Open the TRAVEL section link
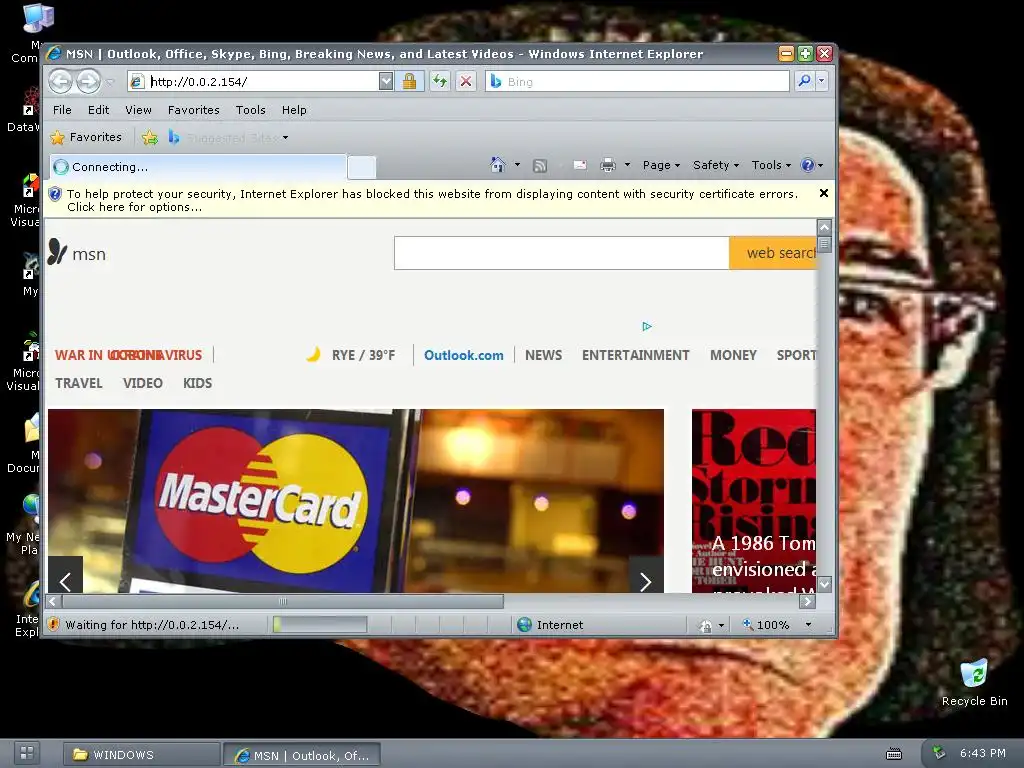1024x768 pixels. click(78, 383)
